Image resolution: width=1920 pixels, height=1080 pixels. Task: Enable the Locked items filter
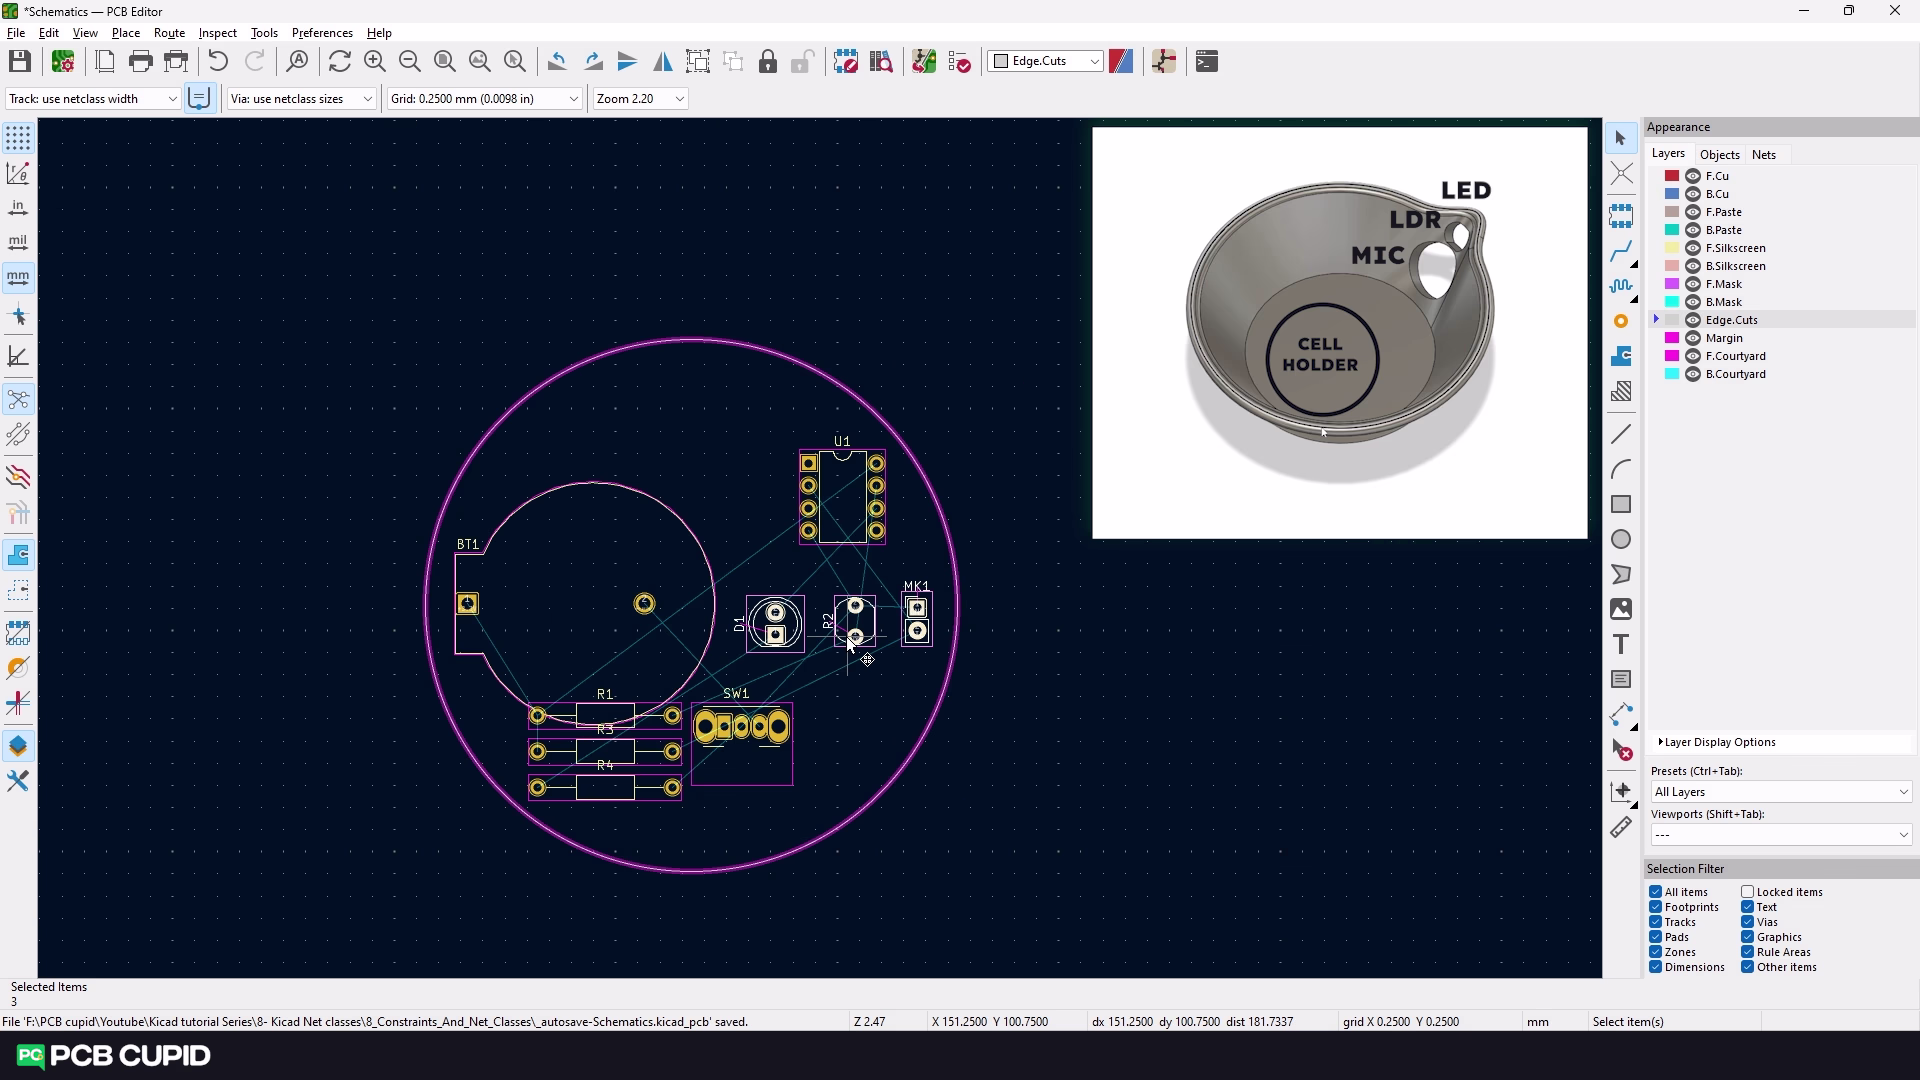(x=1747, y=892)
